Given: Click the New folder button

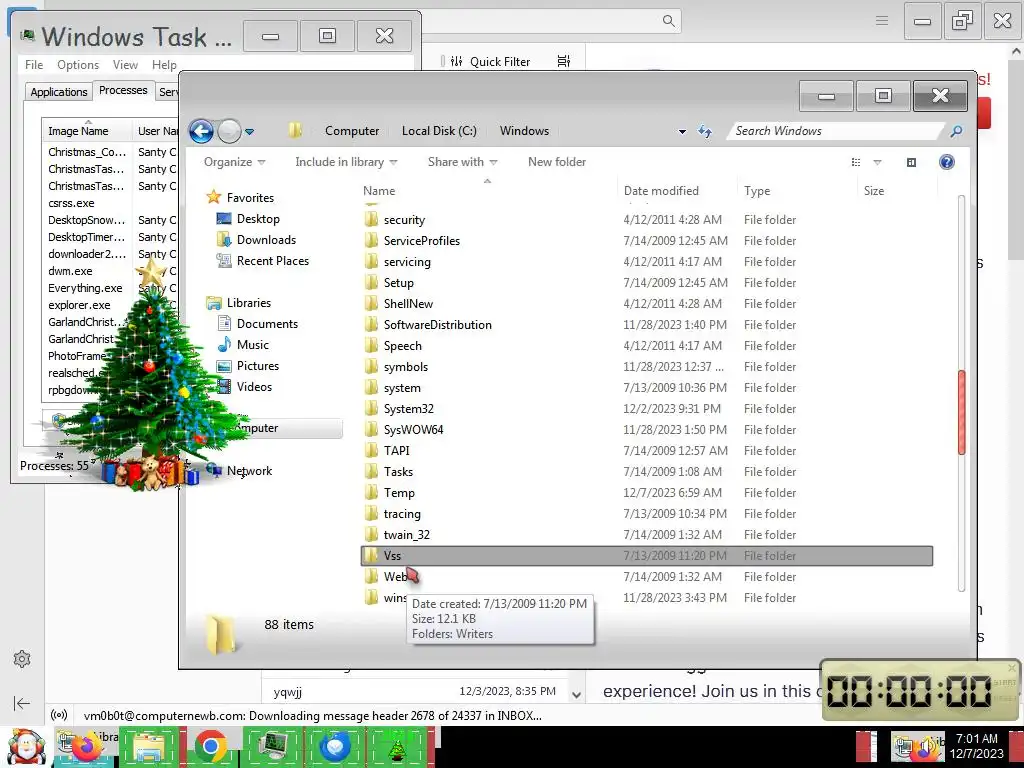Looking at the screenshot, I should point(557,162).
